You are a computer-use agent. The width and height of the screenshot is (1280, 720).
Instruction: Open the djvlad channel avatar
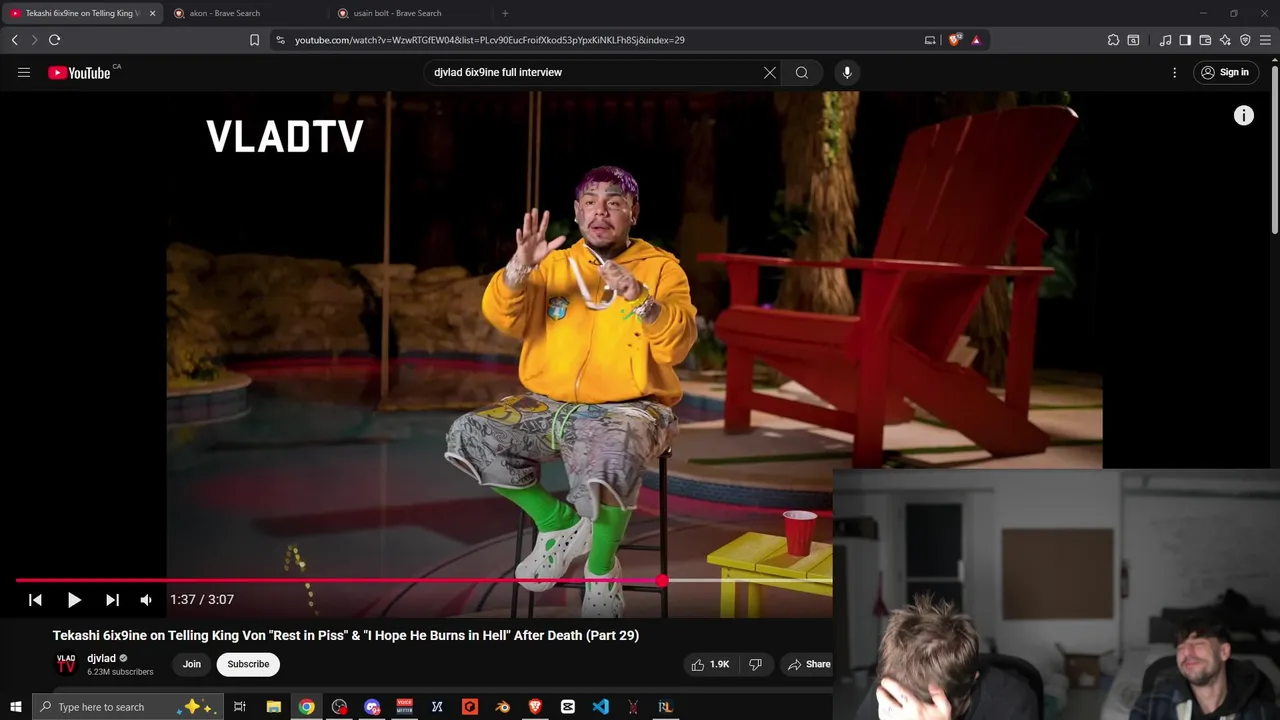coord(66,664)
